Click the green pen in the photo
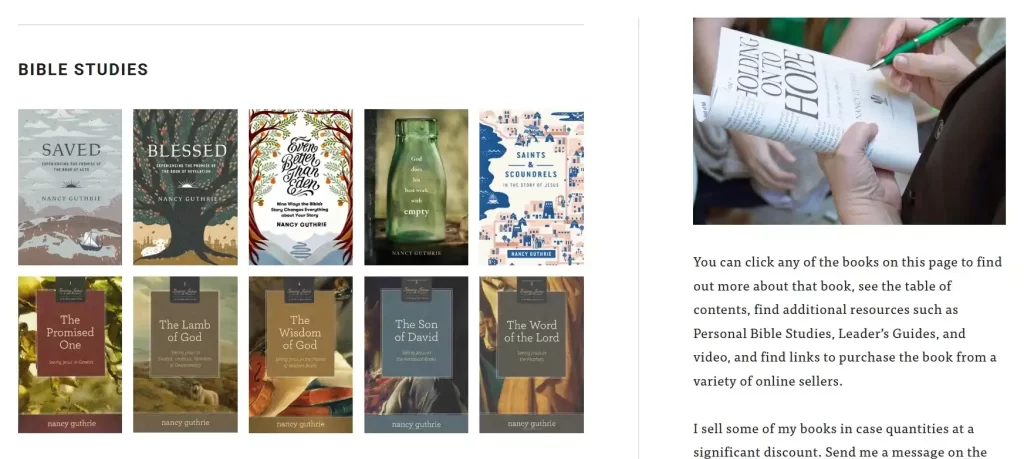The image size is (1024, 459). click(921, 43)
